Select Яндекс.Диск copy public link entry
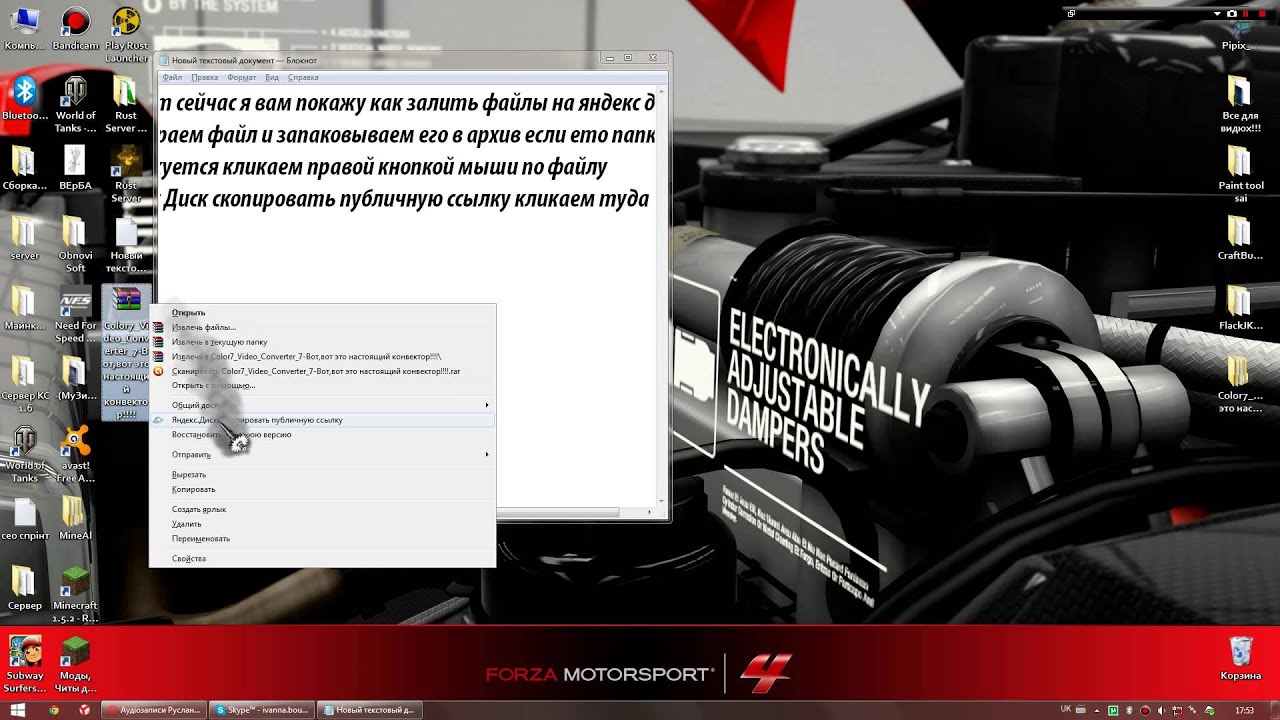The height and width of the screenshot is (720, 1280). [x=322, y=420]
